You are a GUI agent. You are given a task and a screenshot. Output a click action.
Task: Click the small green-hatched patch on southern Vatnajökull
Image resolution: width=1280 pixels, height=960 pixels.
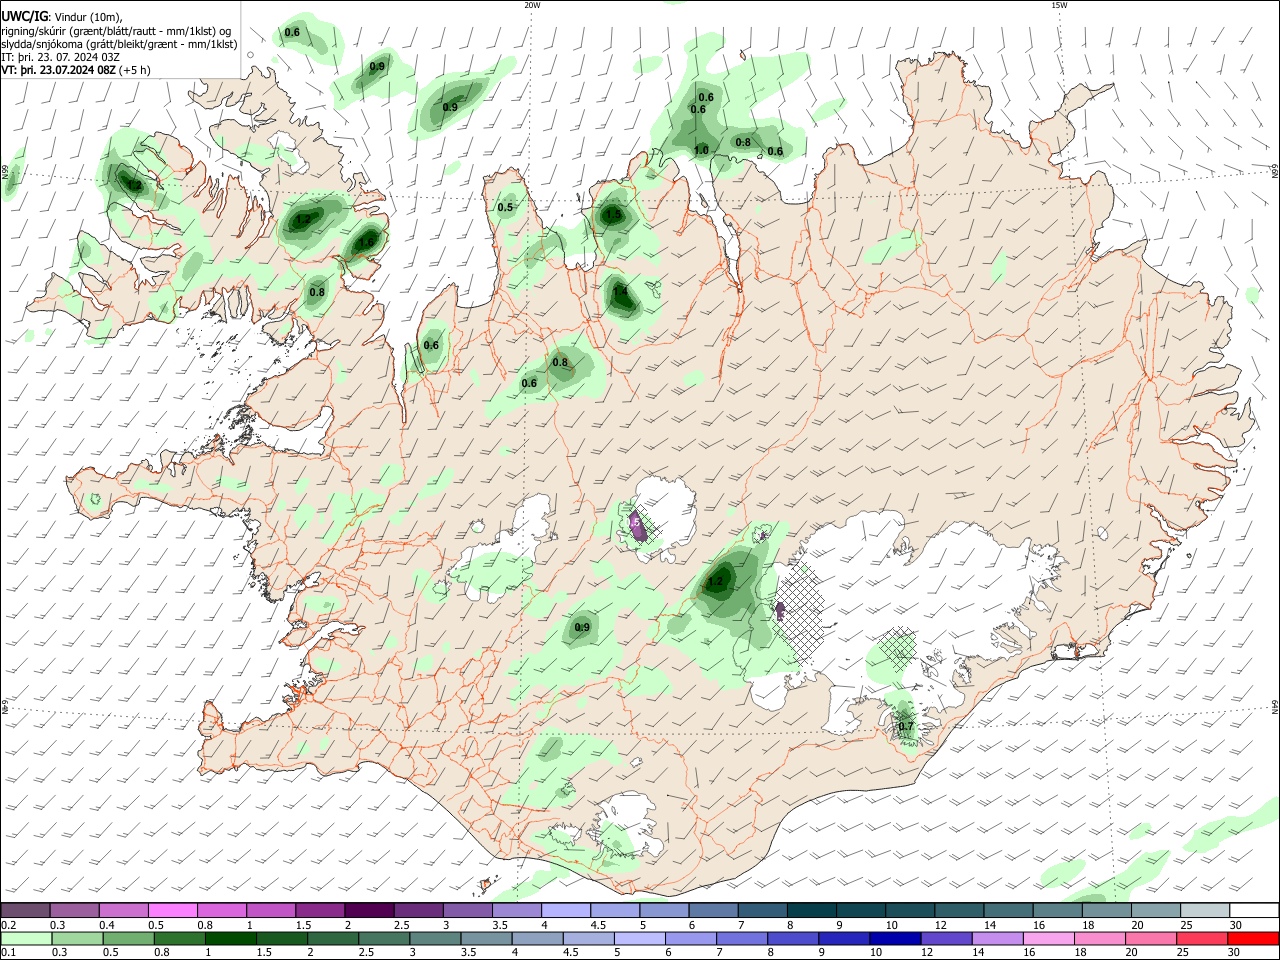(x=898, y=647)
